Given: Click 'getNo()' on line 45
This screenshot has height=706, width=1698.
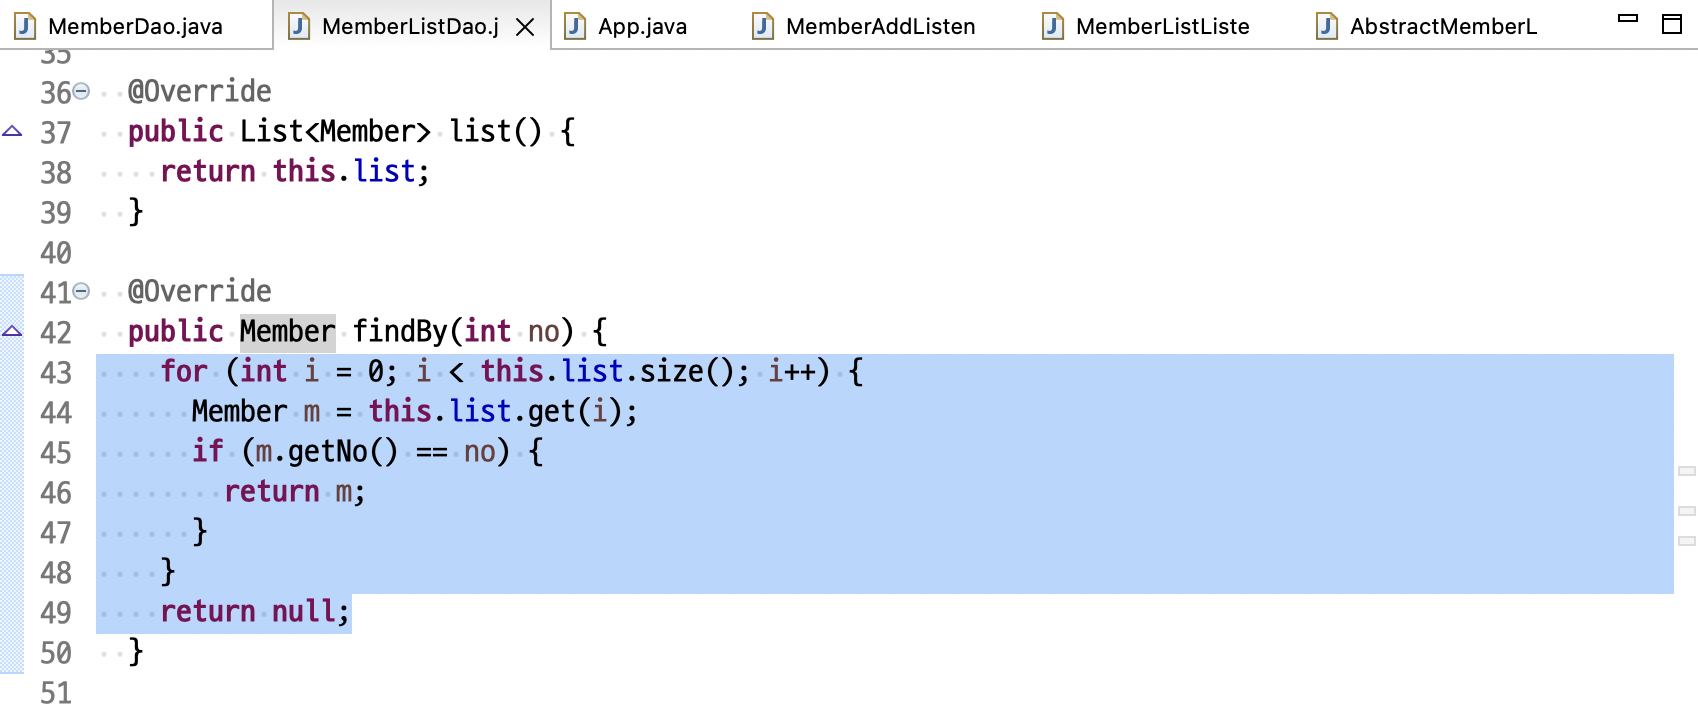Looking at the screenshot, I should click(x=343, y=452).
